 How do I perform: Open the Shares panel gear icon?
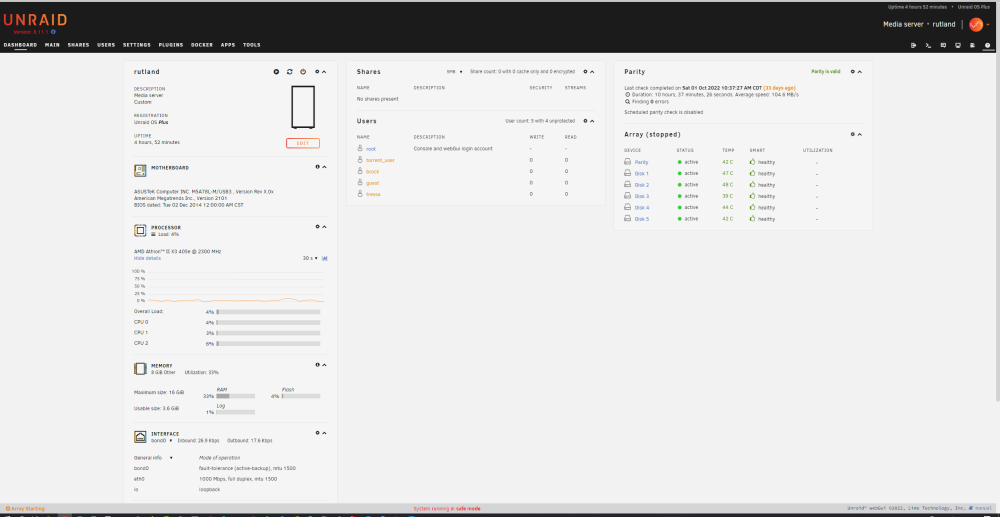click(585, 72)
